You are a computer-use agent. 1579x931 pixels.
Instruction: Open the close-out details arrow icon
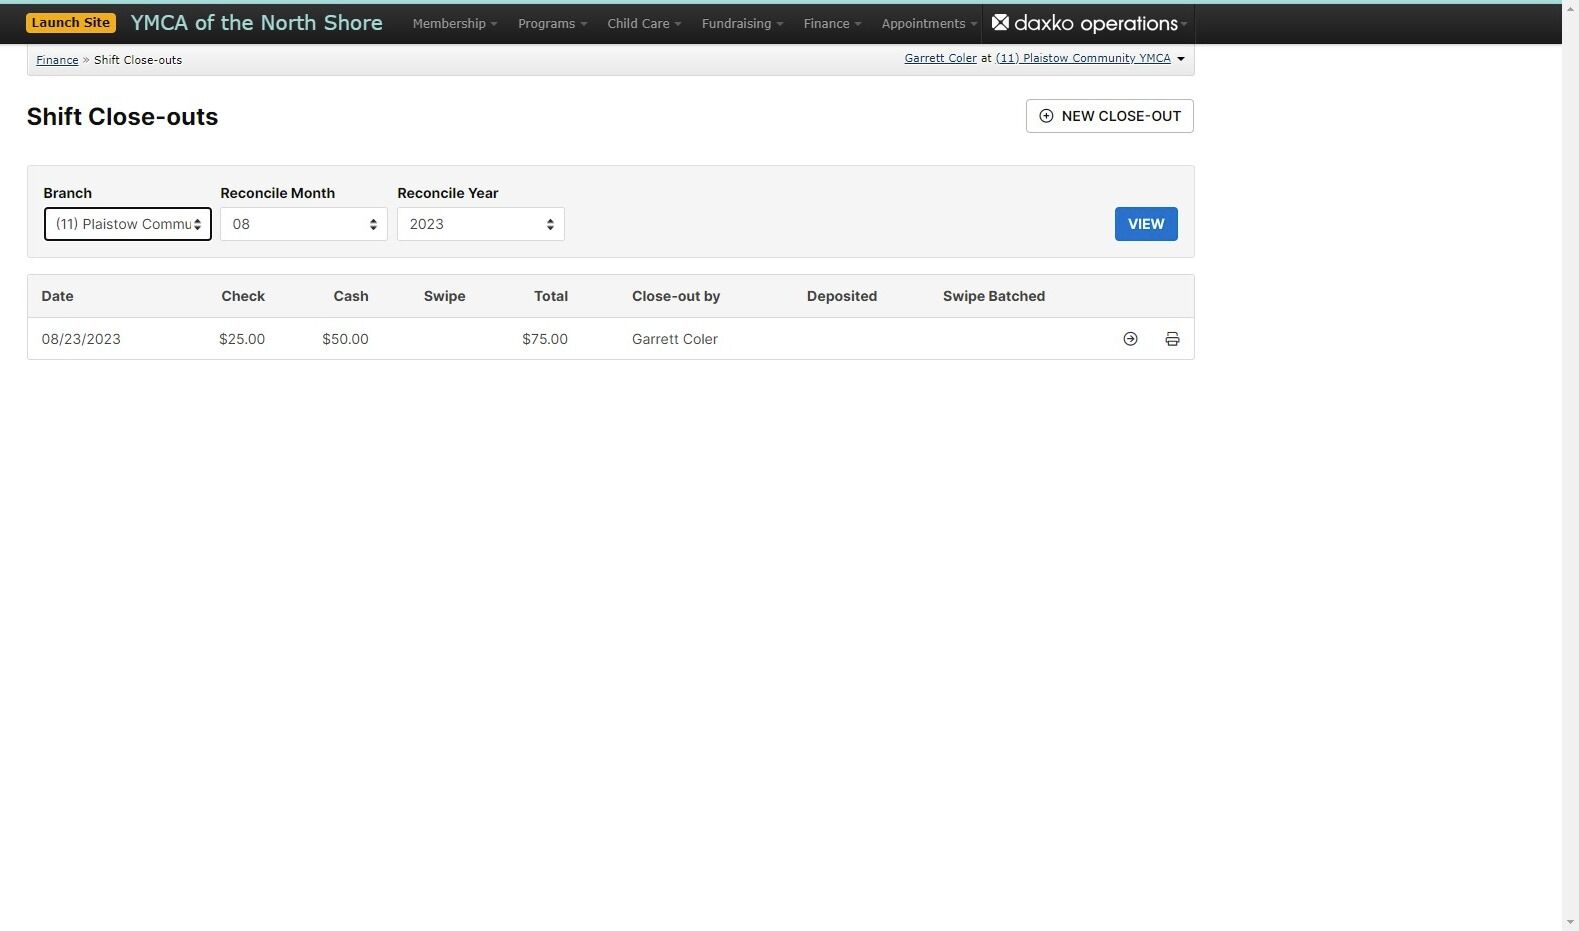(x=1130, y=339)
